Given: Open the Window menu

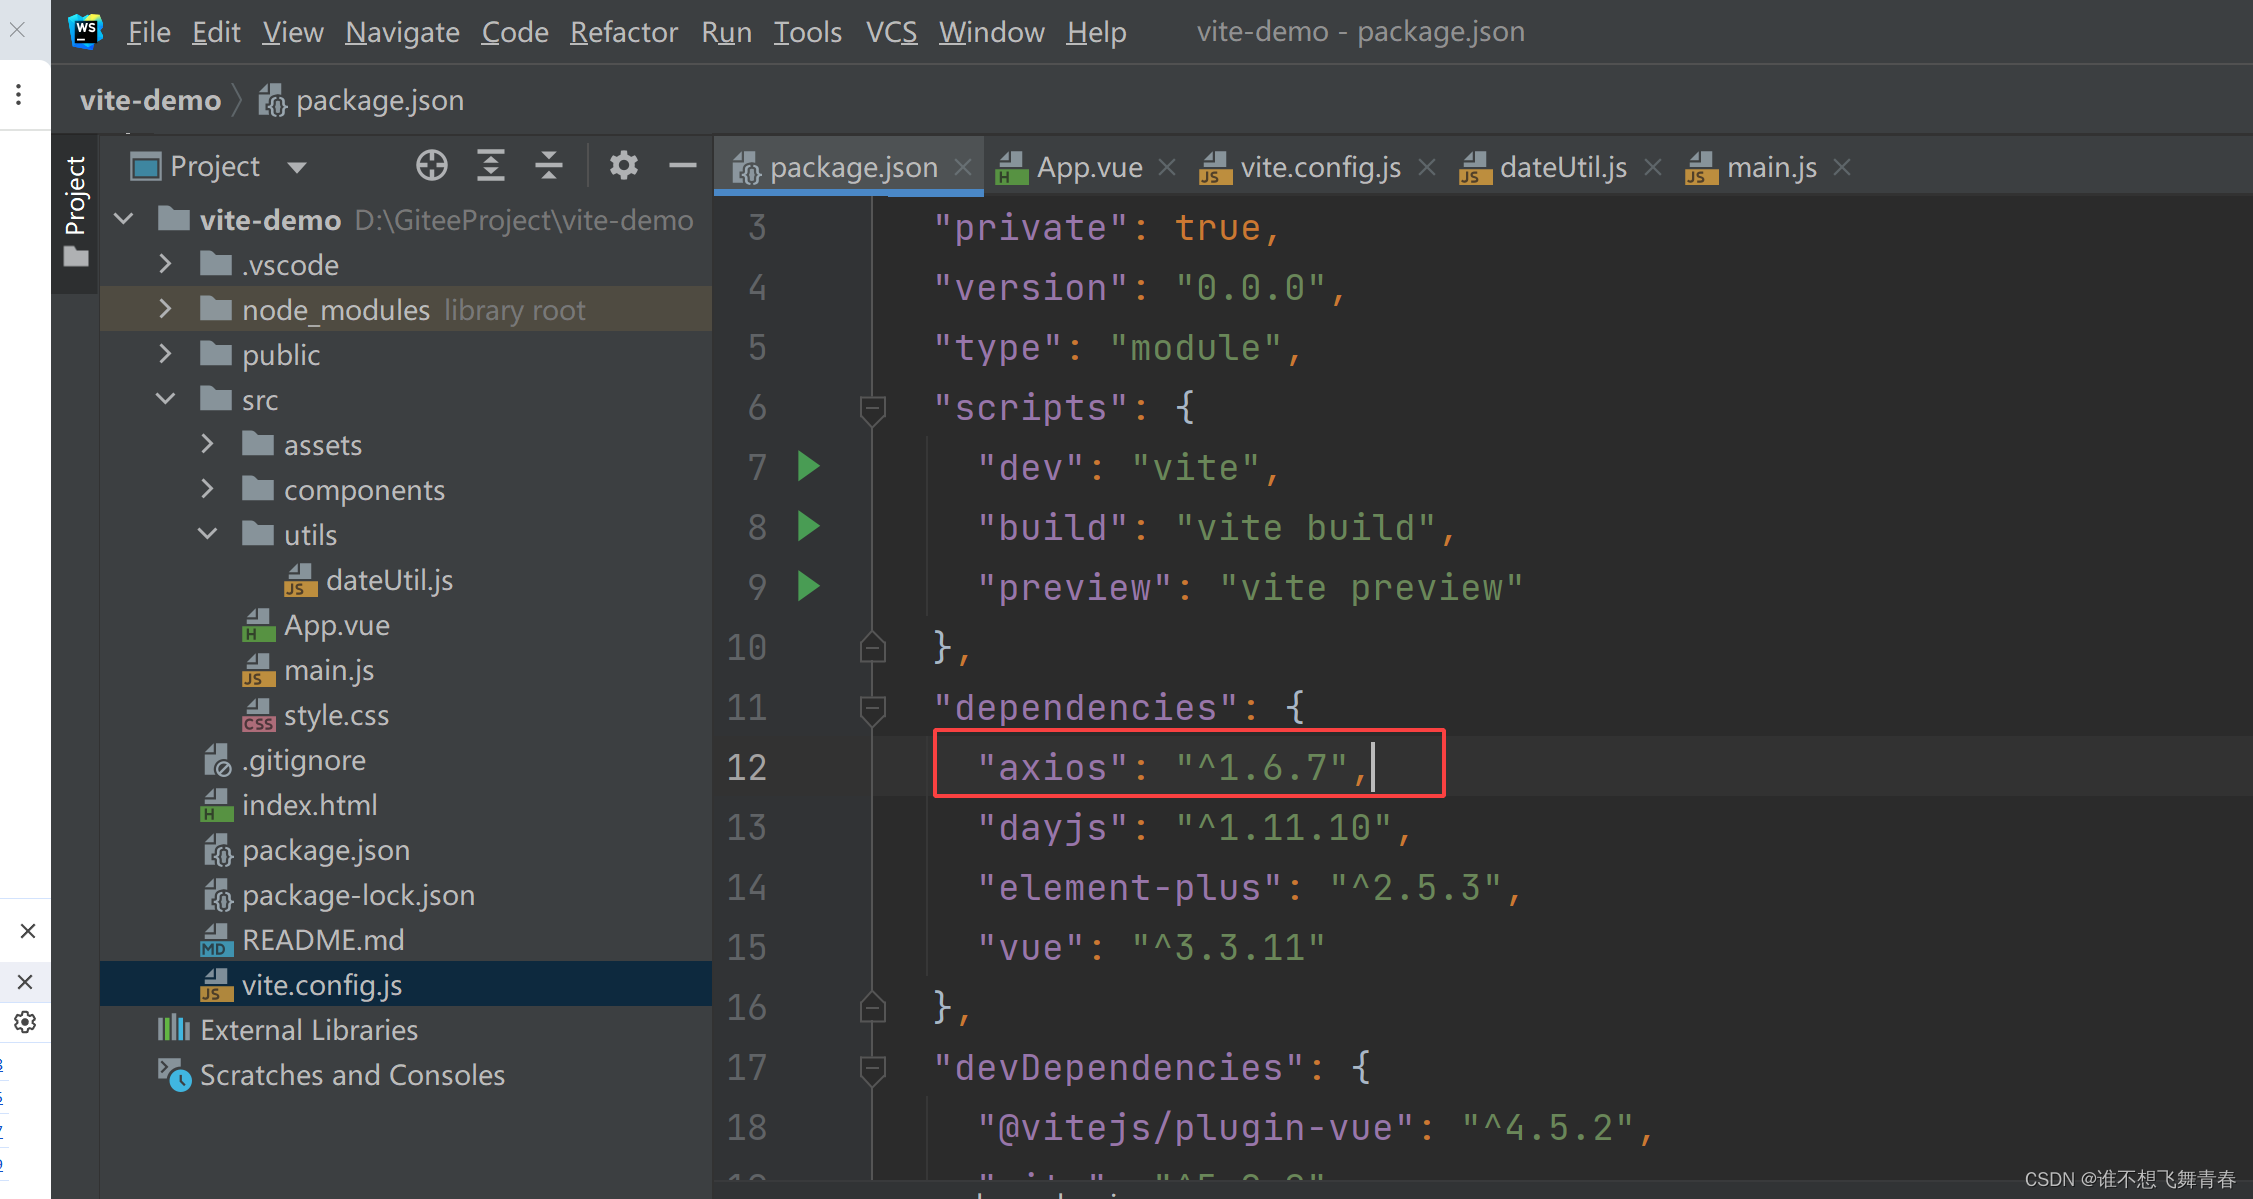Looking at the screenshot, I should (x=991, y=32).
